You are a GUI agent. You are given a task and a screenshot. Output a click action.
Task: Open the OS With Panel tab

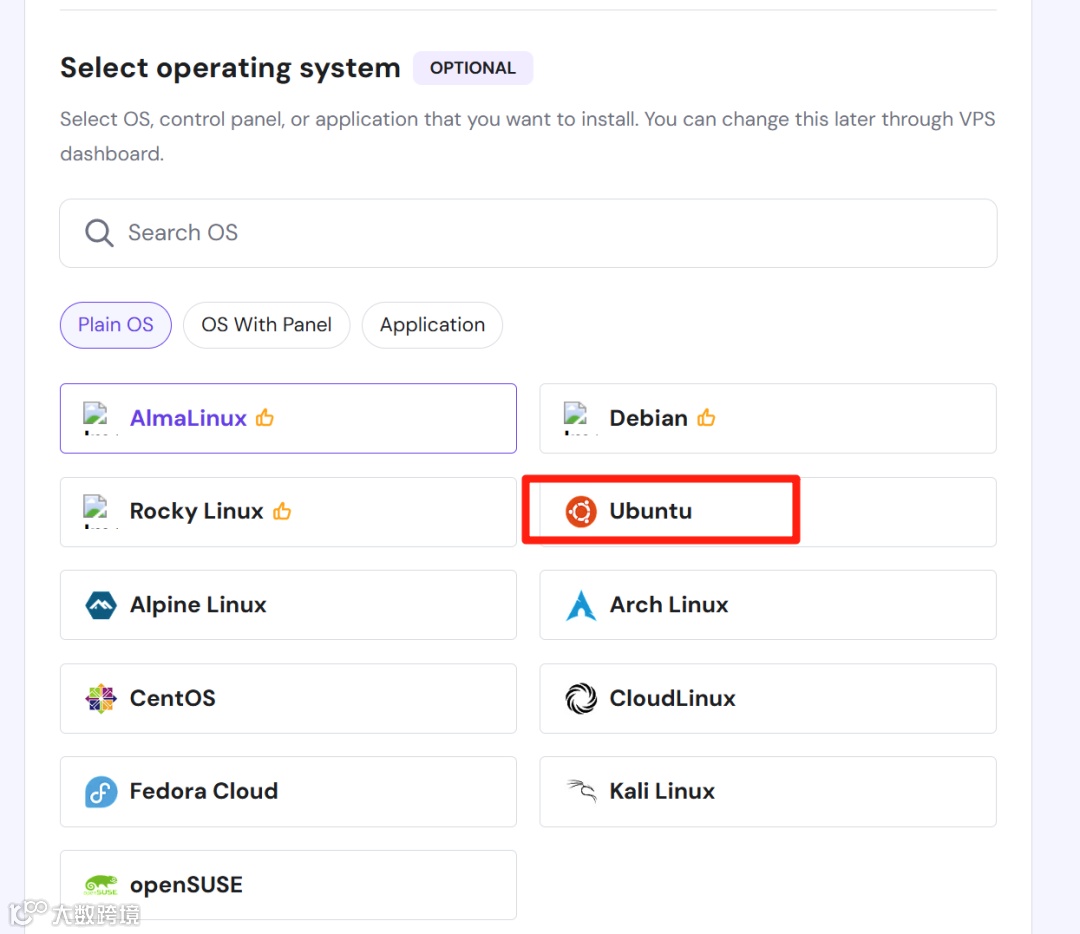click(266, 325)
